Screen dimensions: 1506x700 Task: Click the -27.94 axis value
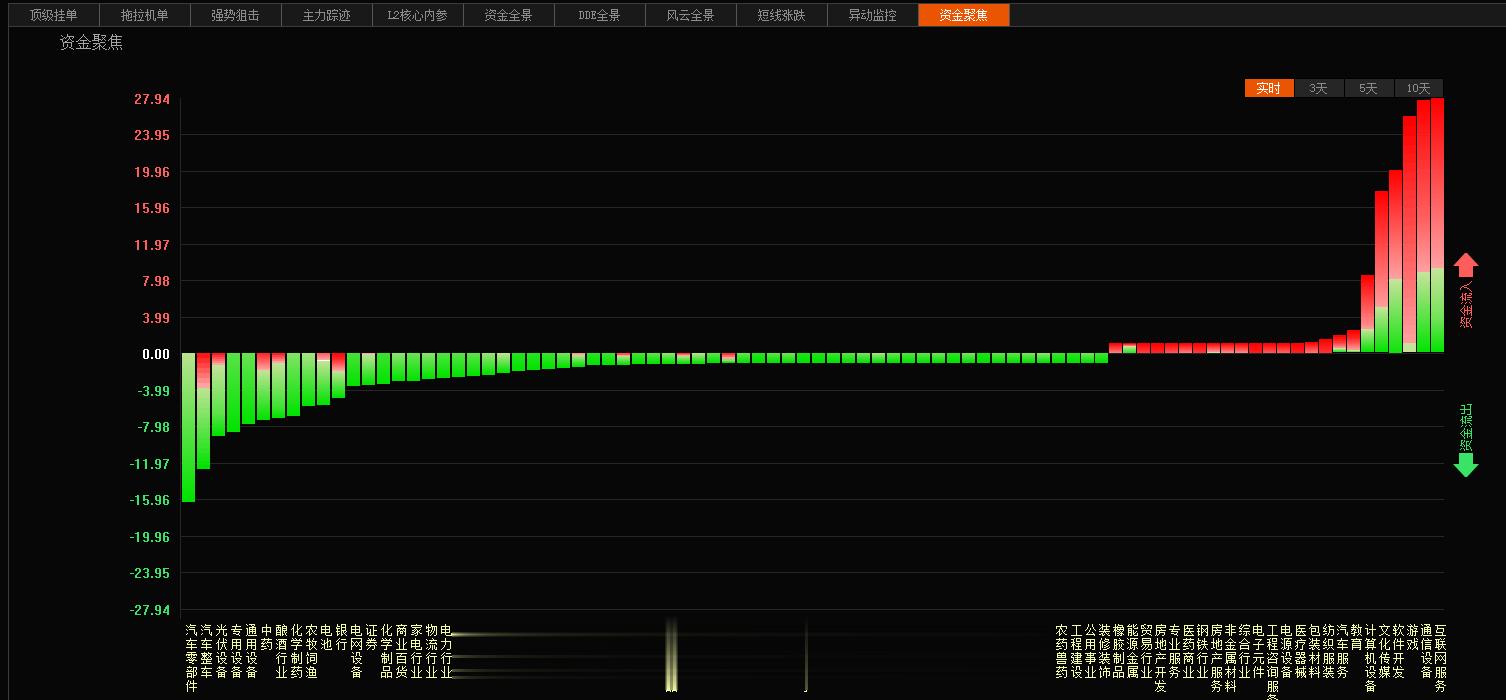(150, 610)
